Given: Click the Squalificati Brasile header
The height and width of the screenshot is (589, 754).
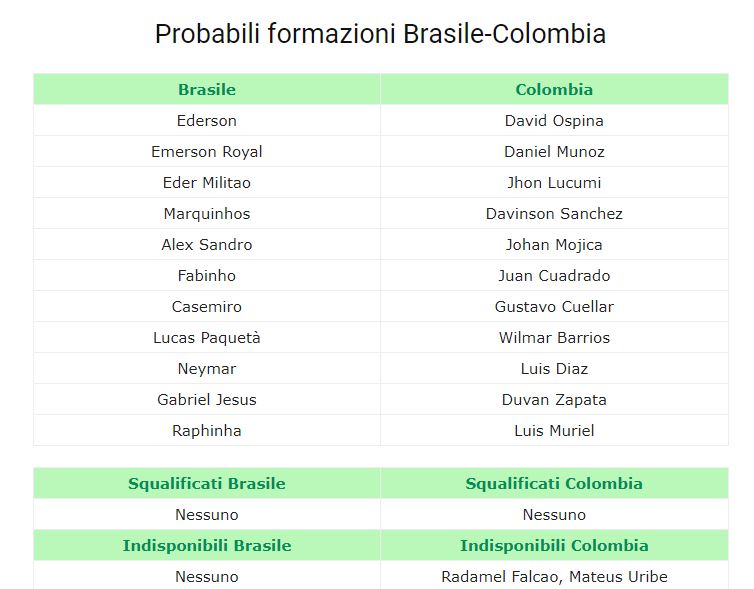Looking at the screenshot, I should pos(207,484).
